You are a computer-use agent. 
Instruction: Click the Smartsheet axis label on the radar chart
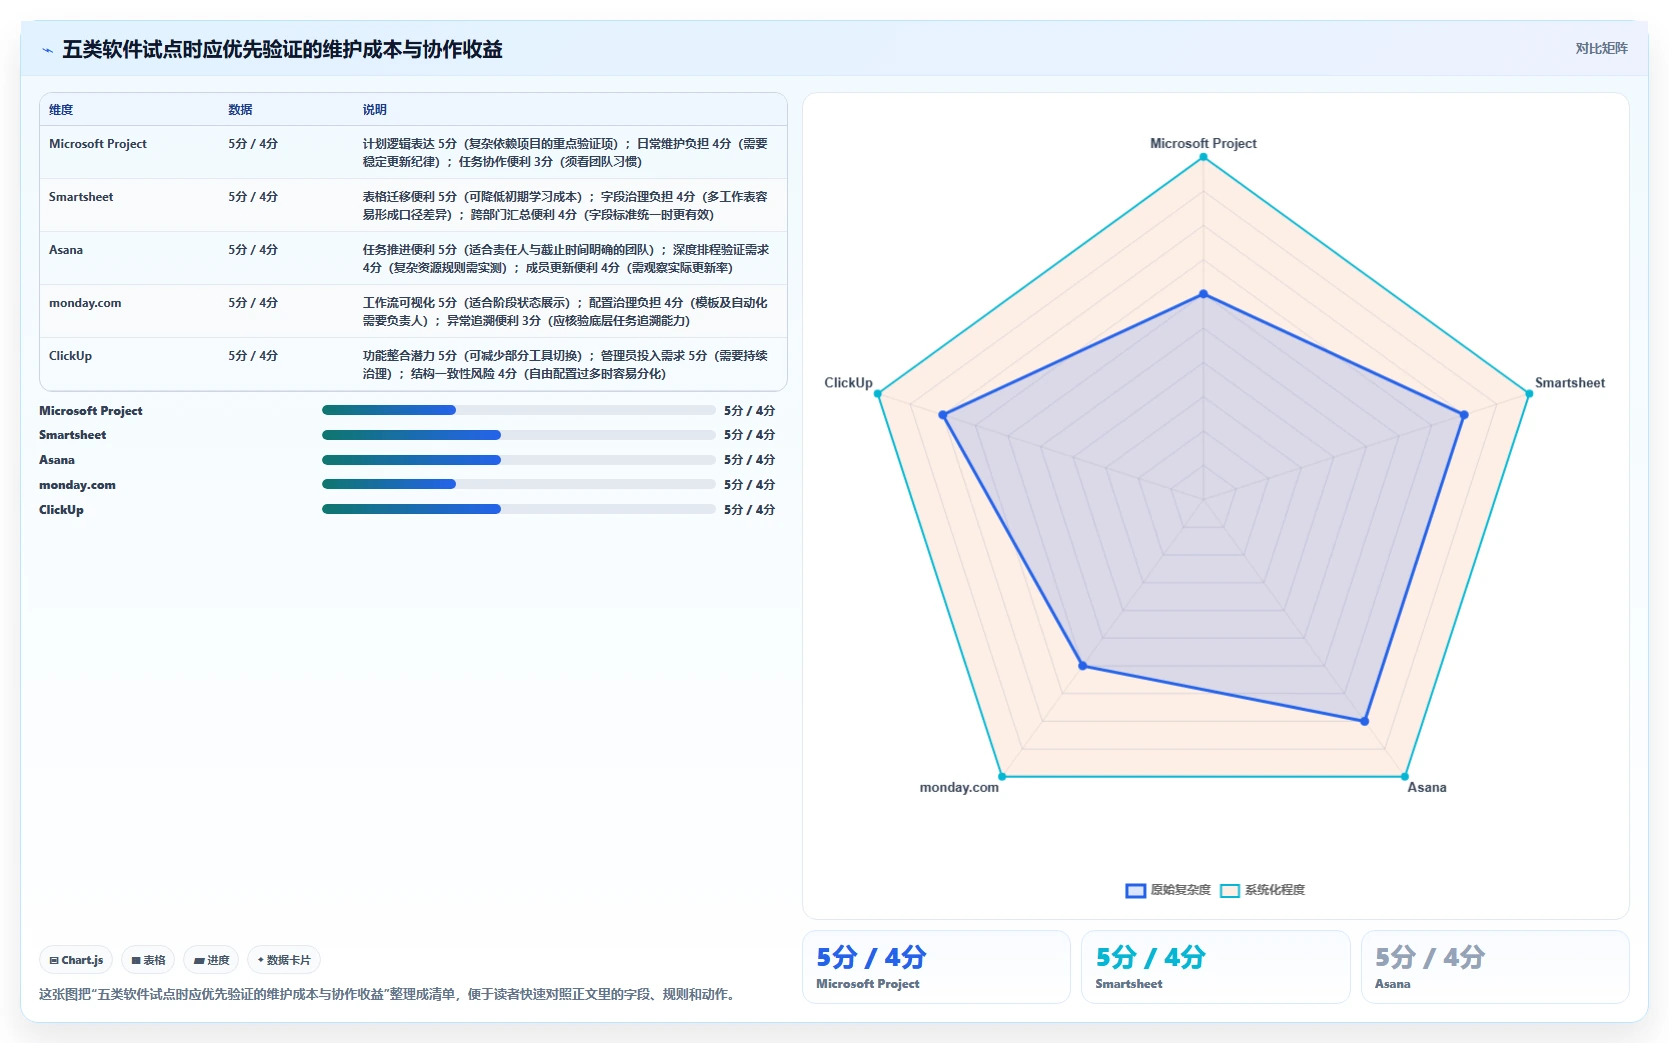[x=1570, y=382]
